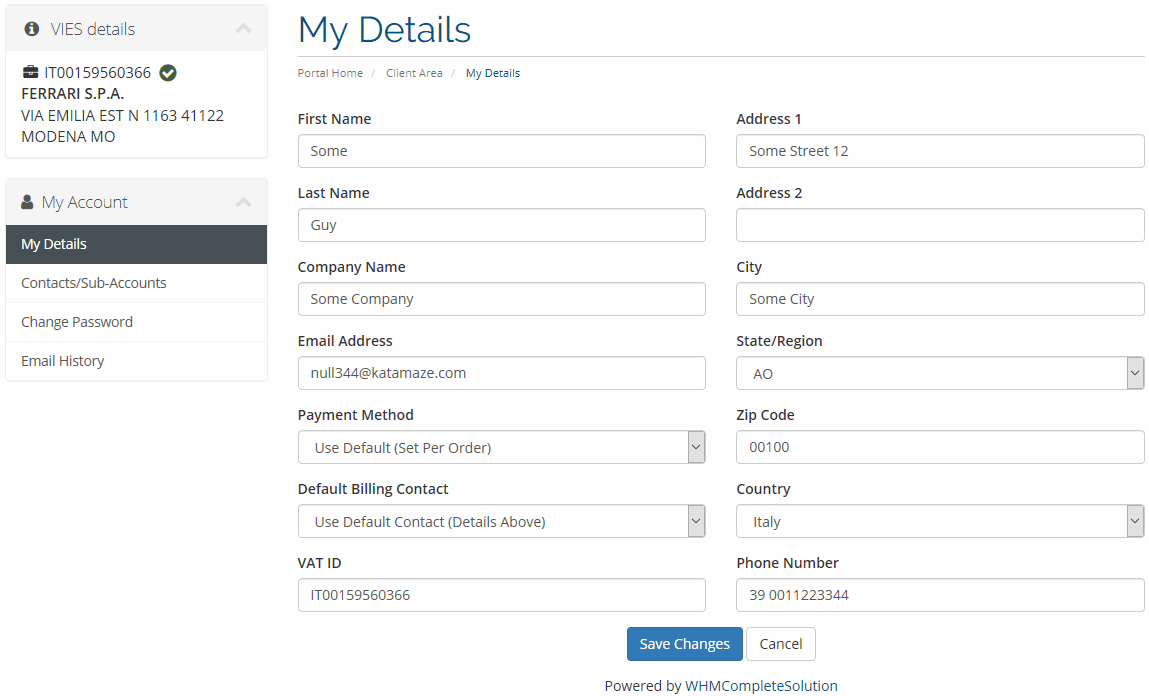Click the Country field label
This screenshot has width=1149, height=696.
[x=764, y=489]
